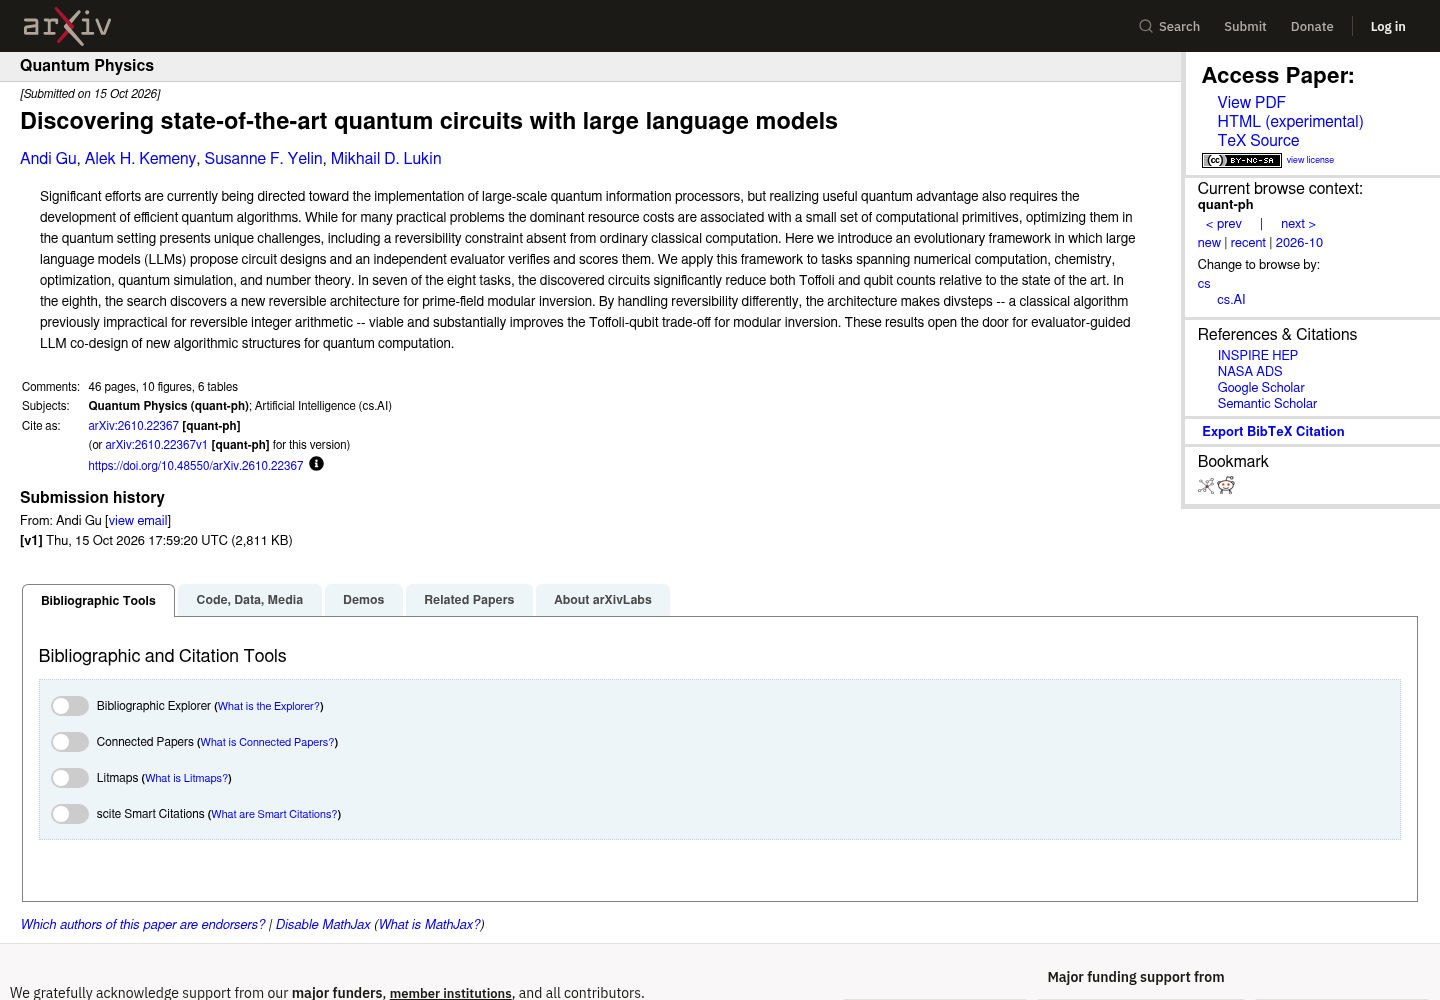The image size is (1440, 1000).
Task: Browse the 2026-10 listing
Action: pyautogui.click(x=1299, y=243)
